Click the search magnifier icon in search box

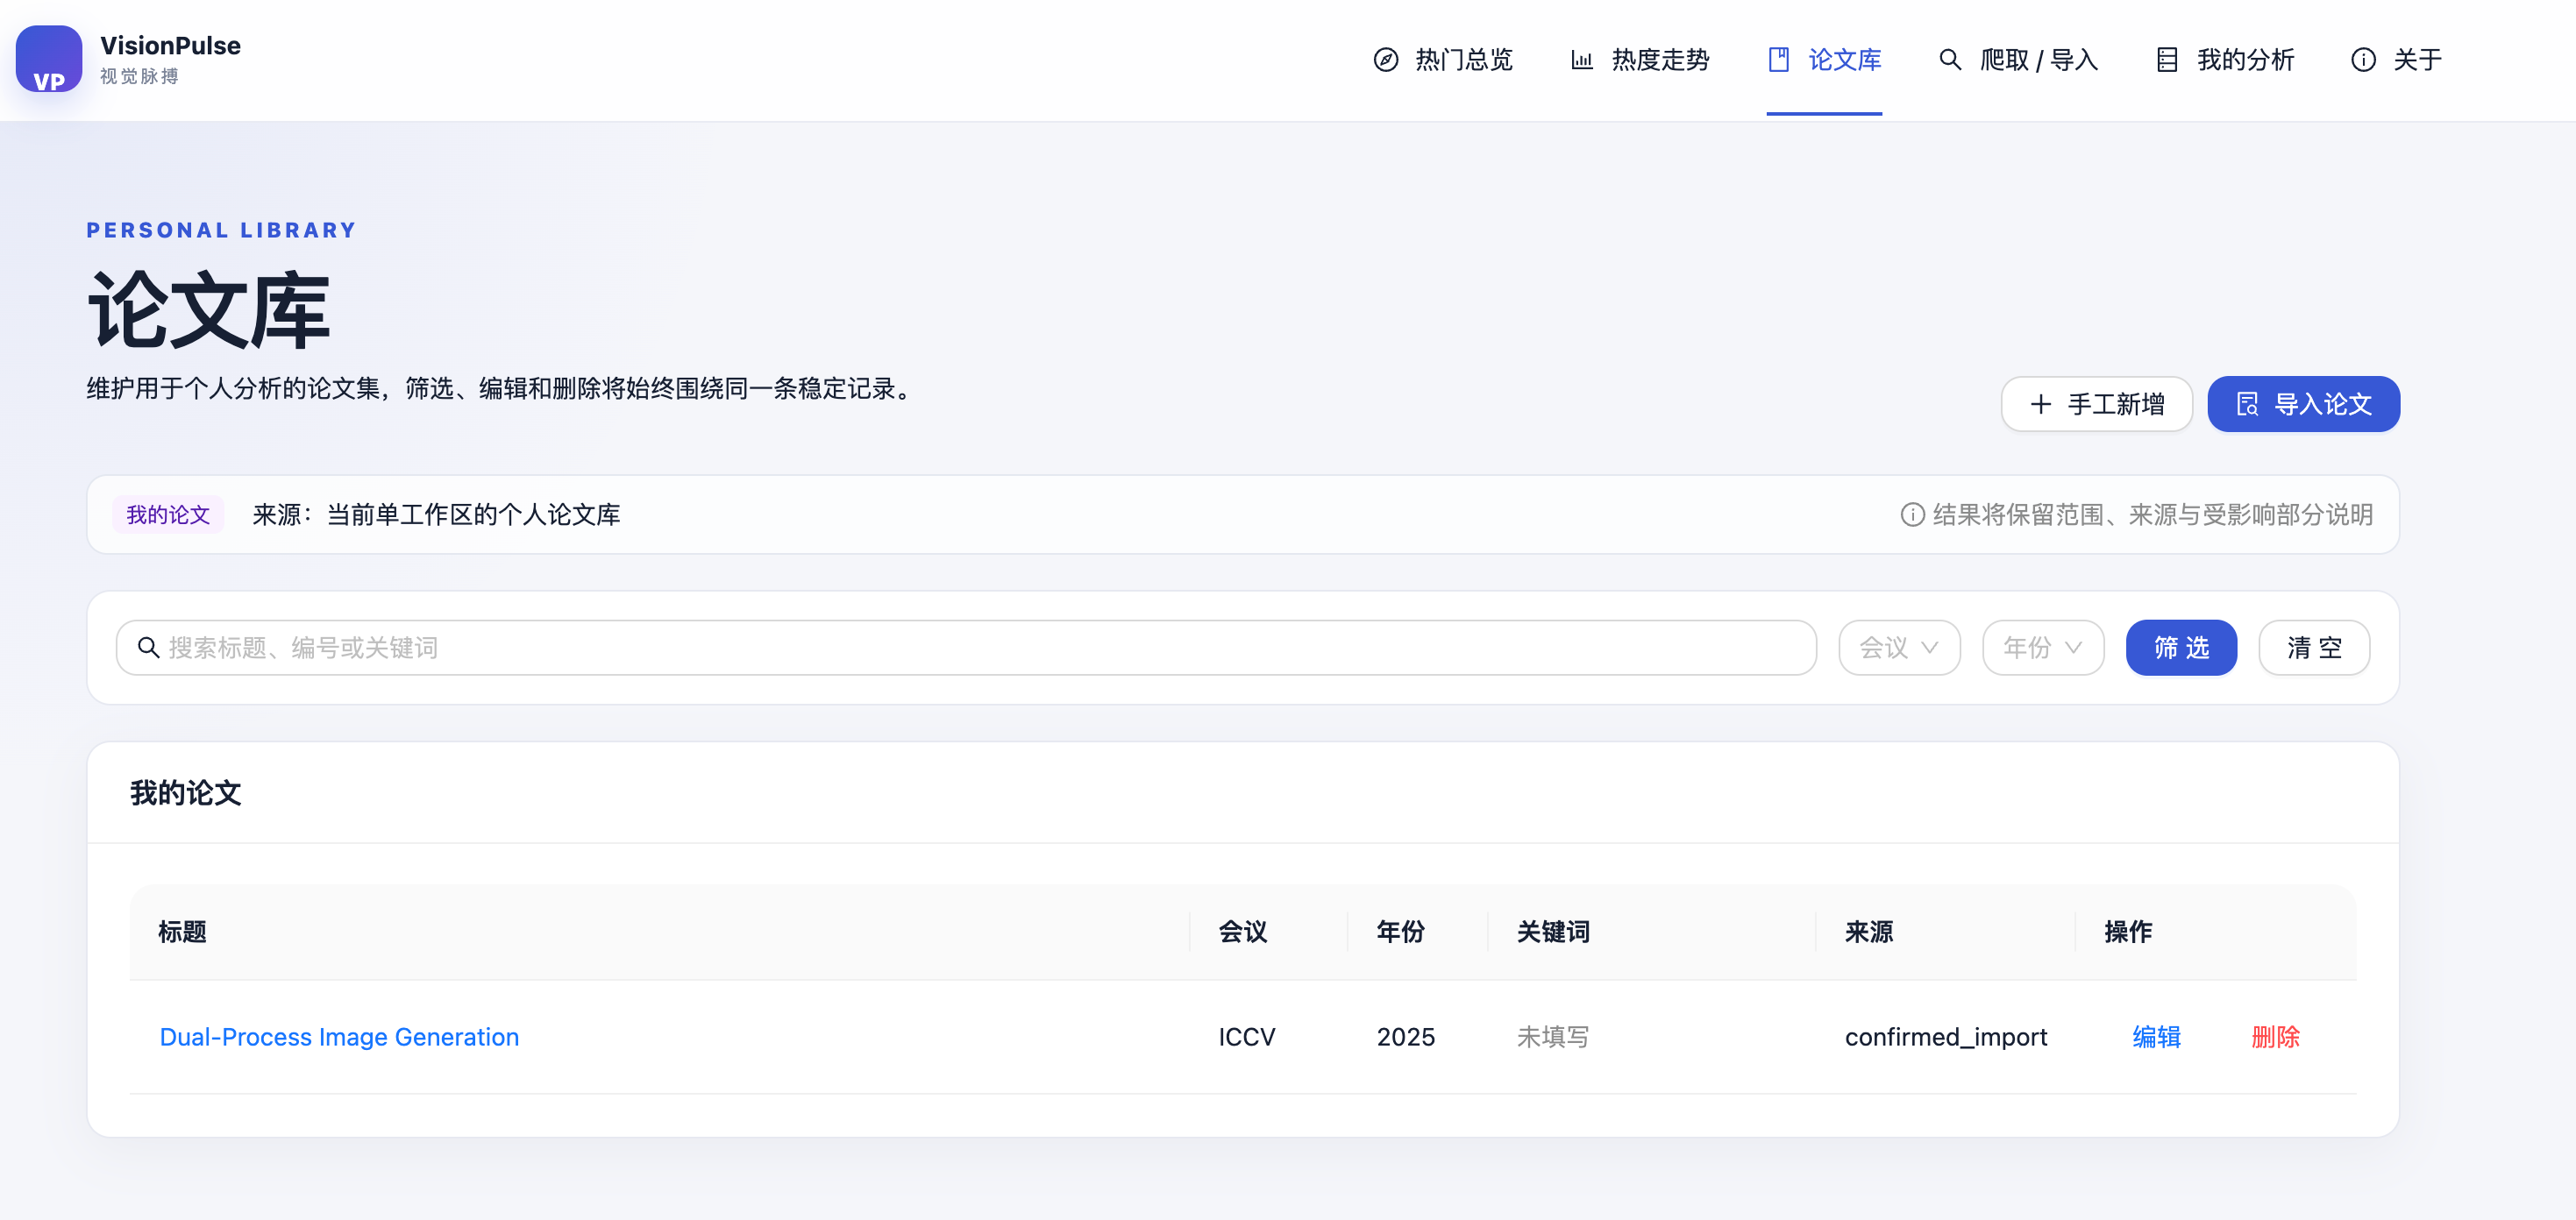point(148,648)
